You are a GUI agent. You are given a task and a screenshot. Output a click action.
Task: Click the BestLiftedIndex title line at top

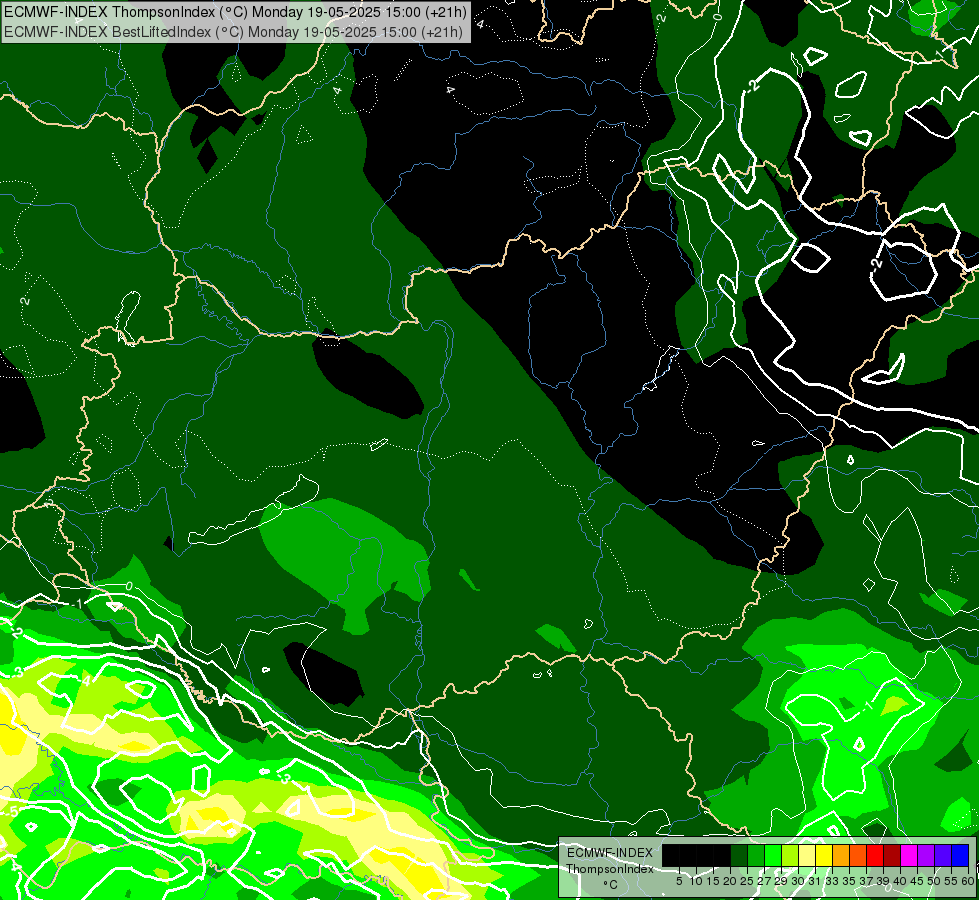tap(233, 32)
